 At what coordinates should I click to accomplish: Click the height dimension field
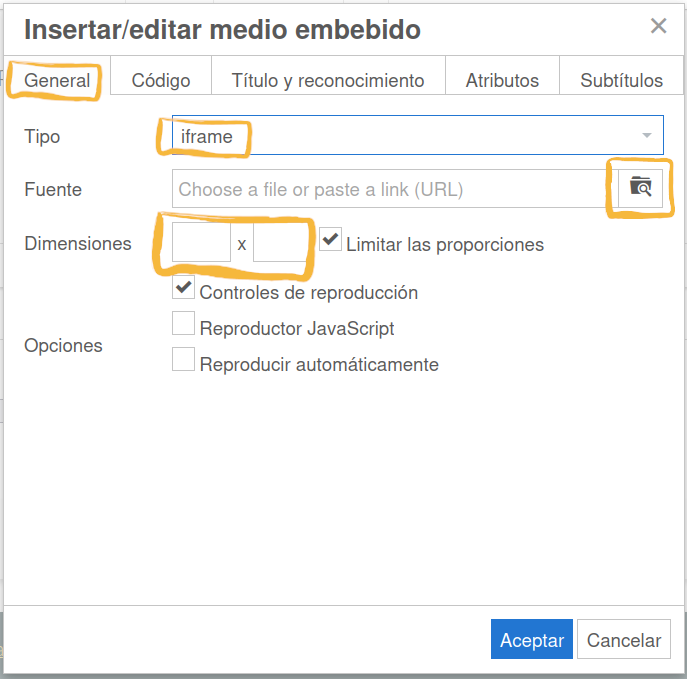point(278,243)
